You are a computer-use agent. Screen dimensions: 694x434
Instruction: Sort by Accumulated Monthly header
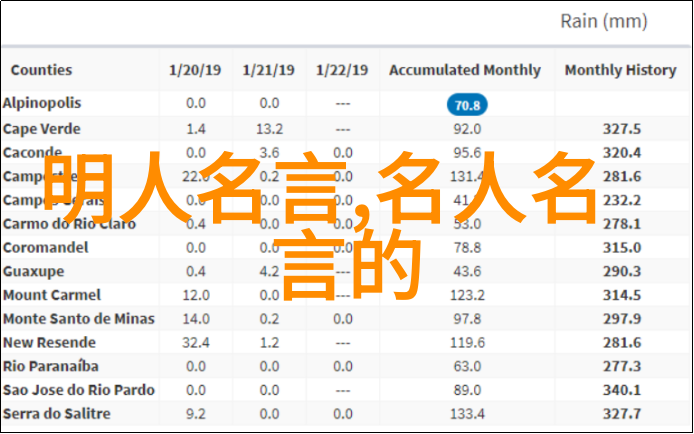[465, 70]
